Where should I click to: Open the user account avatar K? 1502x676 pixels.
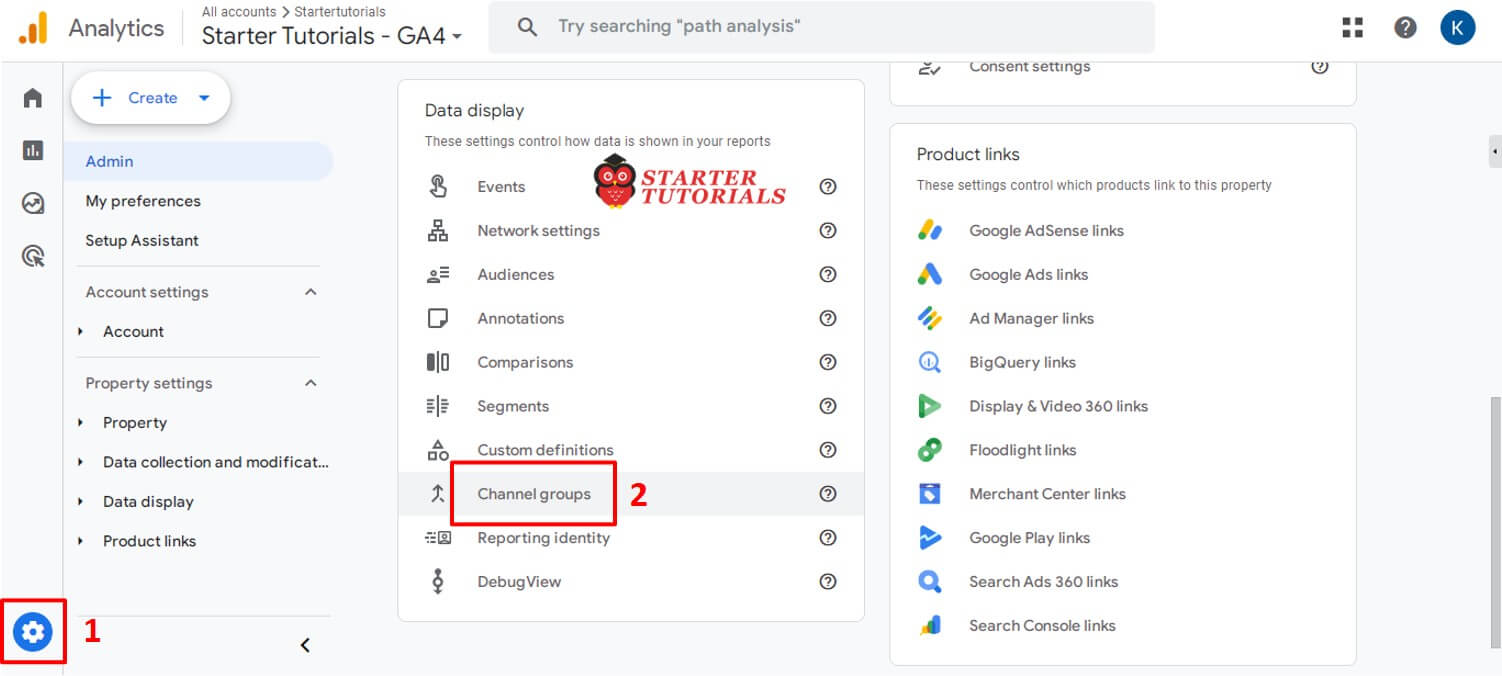[1457, 28]
